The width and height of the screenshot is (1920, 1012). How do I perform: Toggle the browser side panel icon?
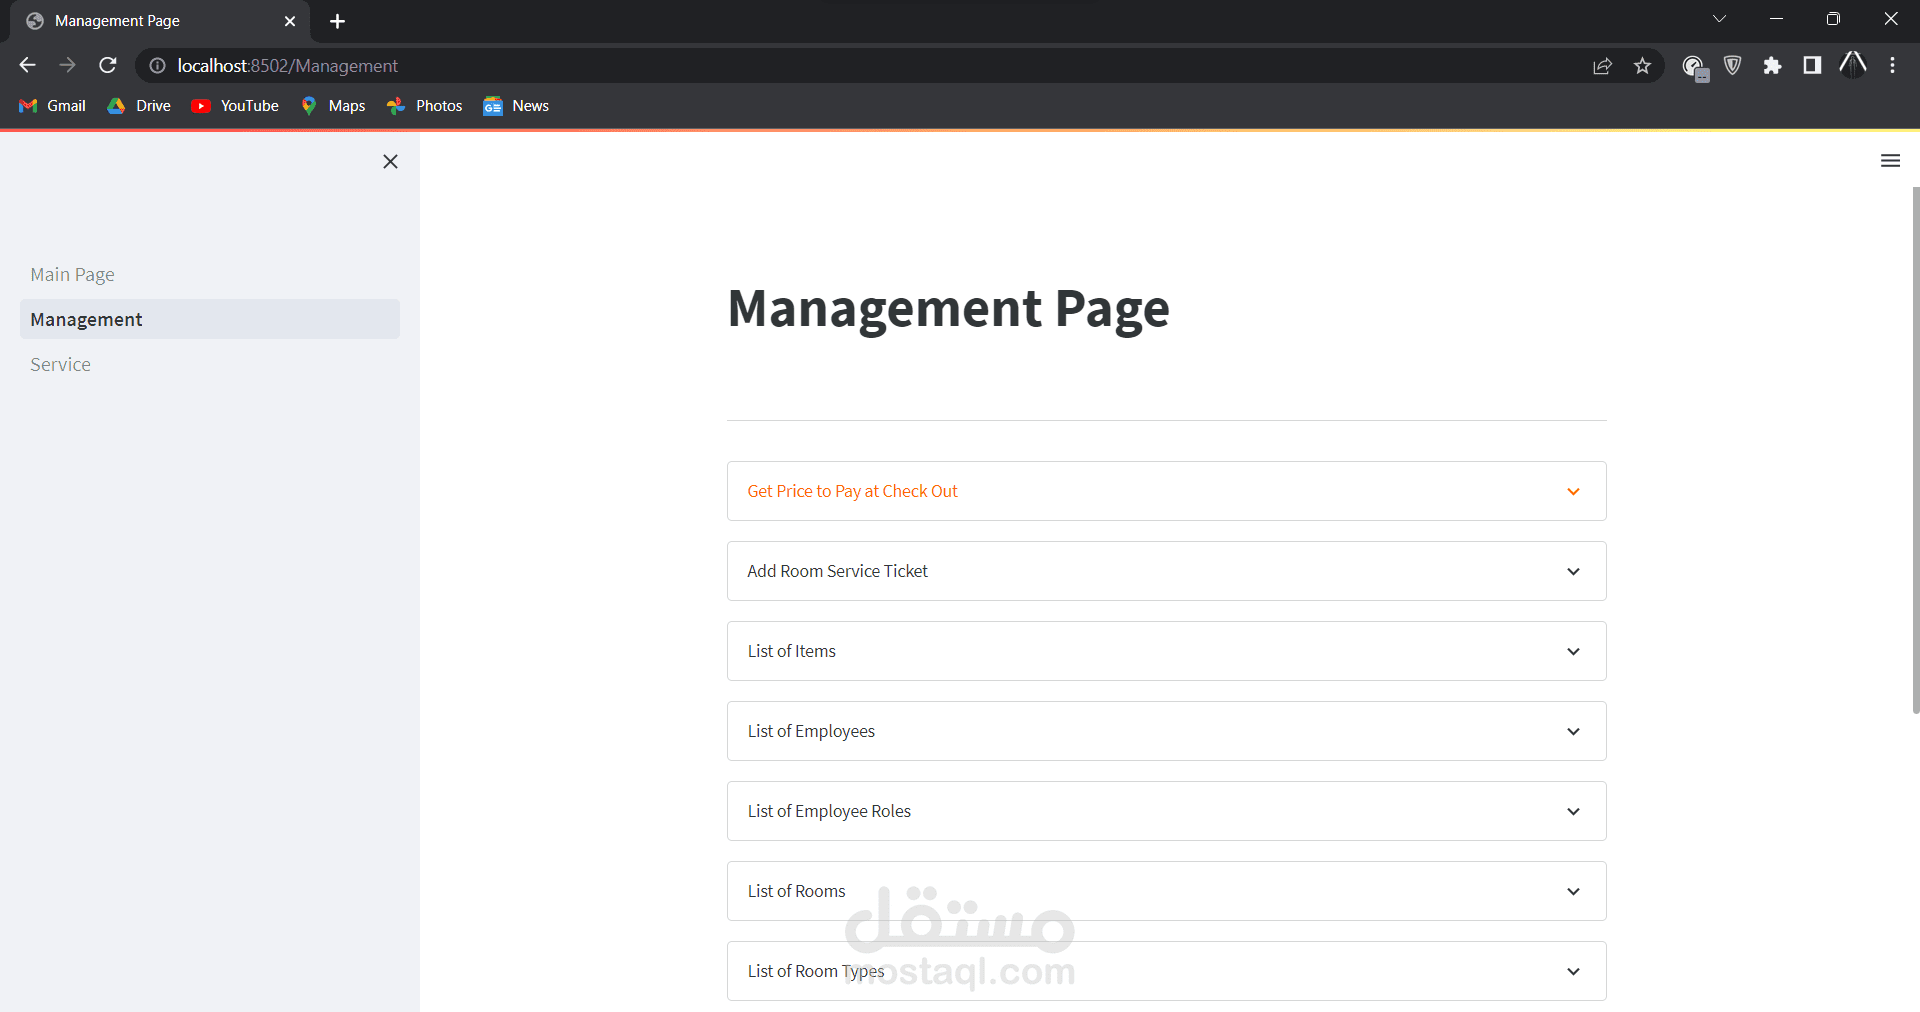pos(1812,65)
